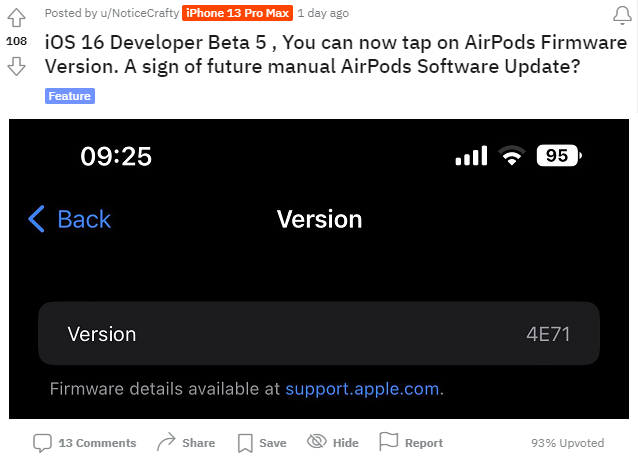The width and height of the screenshot is (638, 466).
Task: Click the cellular signal bars icon
Action: pyautogui.click(x=471, y=155)
